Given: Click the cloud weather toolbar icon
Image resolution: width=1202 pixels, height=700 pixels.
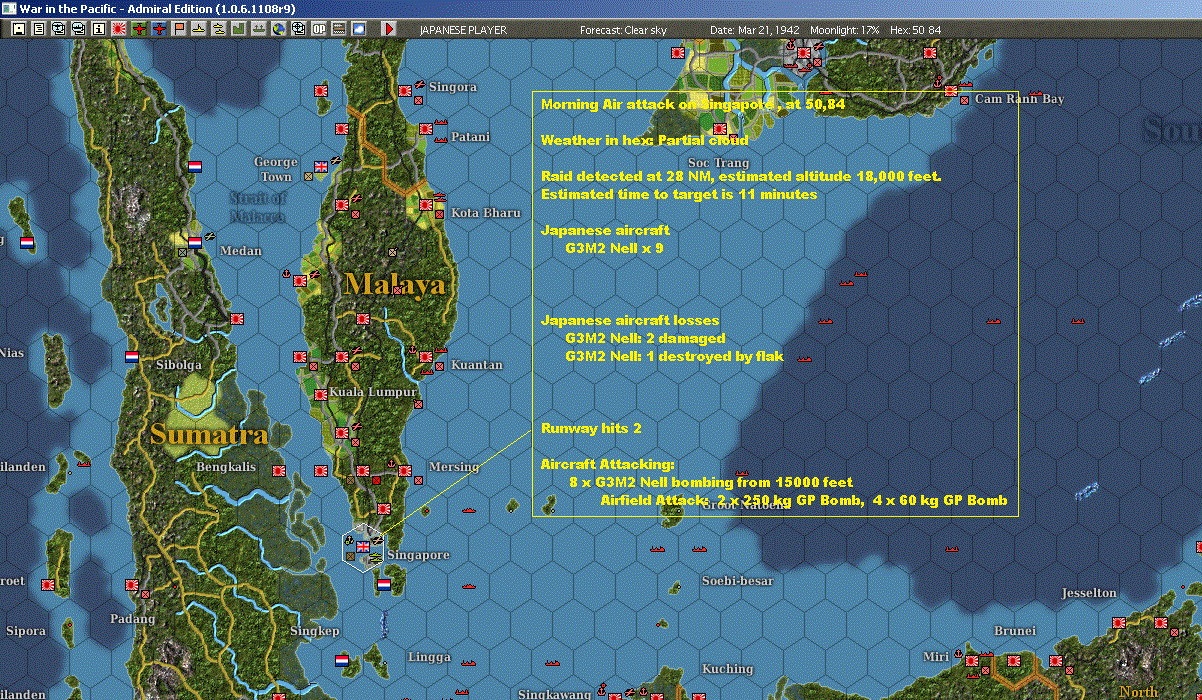Looking at the screenshot, I should point(359,29).
